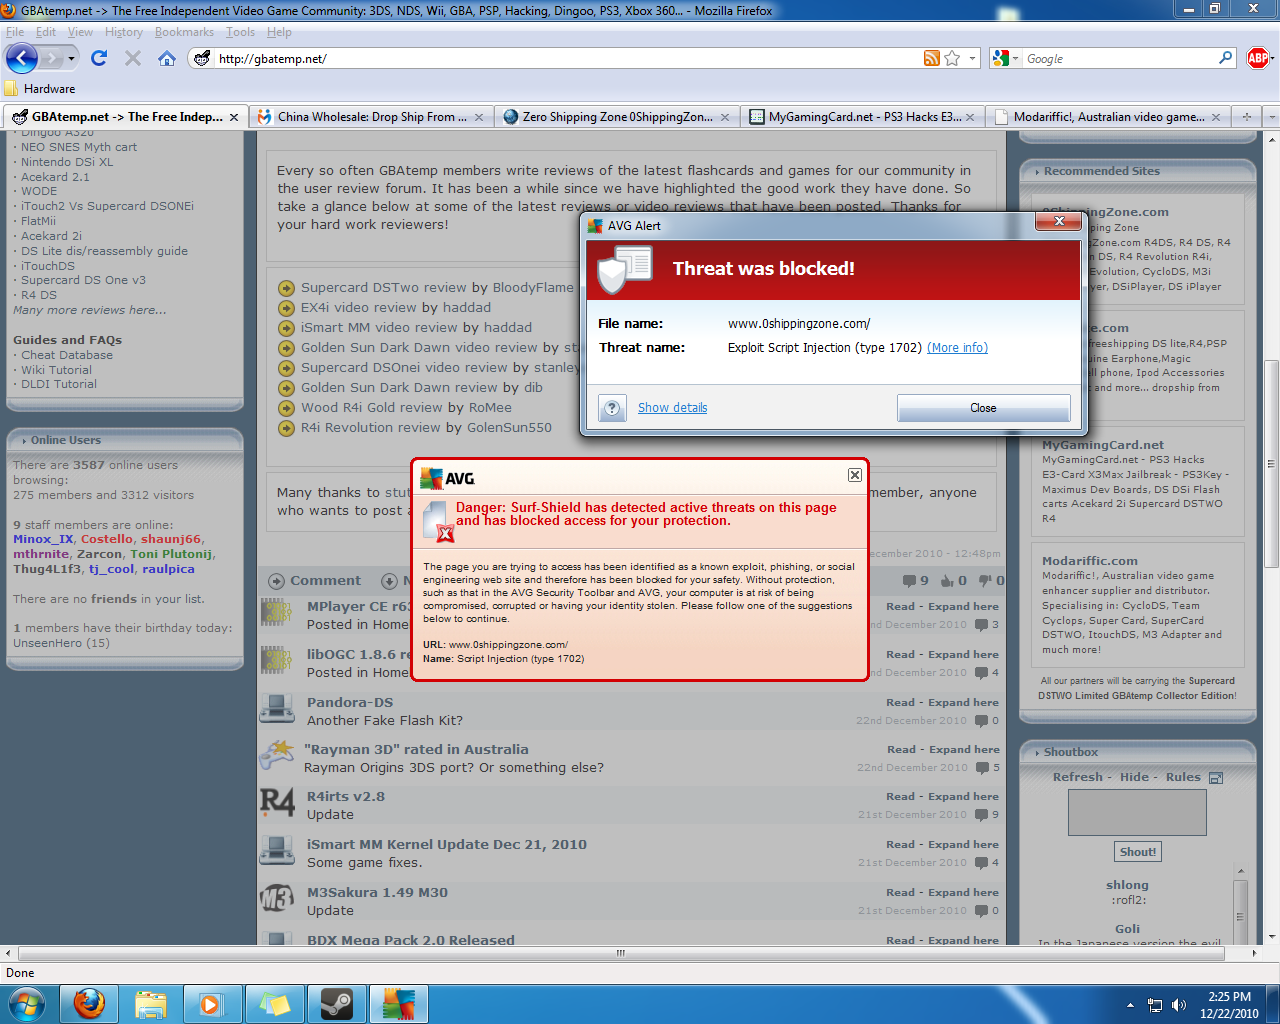Open a new tab with the plus button
The height and width of the screenshot is (1024, 1280).
click(1247, 116)
